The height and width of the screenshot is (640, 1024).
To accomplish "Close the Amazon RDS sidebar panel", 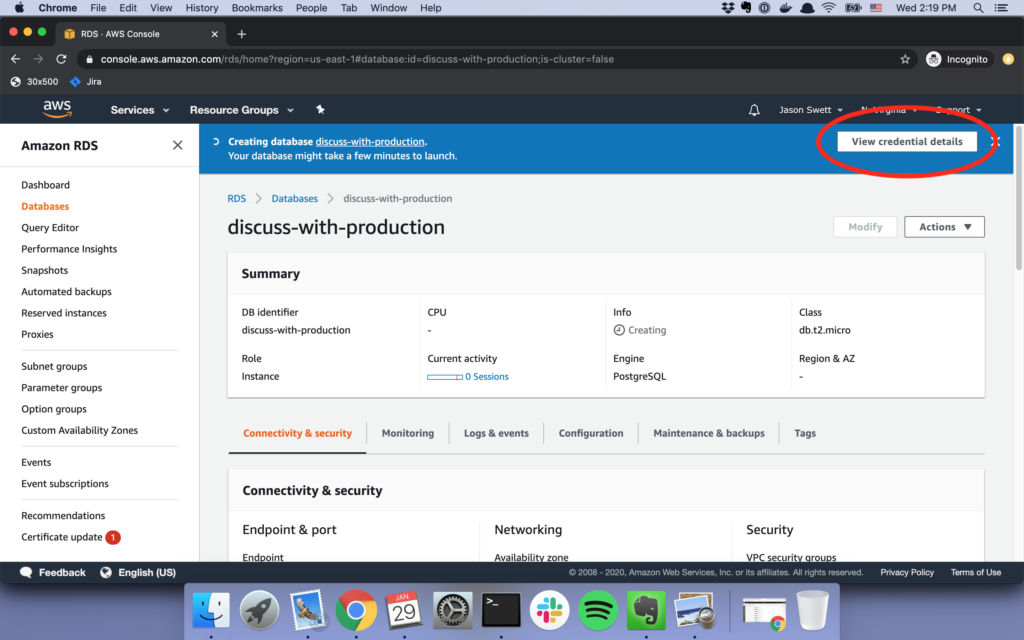I will click(x=177, y=145).
